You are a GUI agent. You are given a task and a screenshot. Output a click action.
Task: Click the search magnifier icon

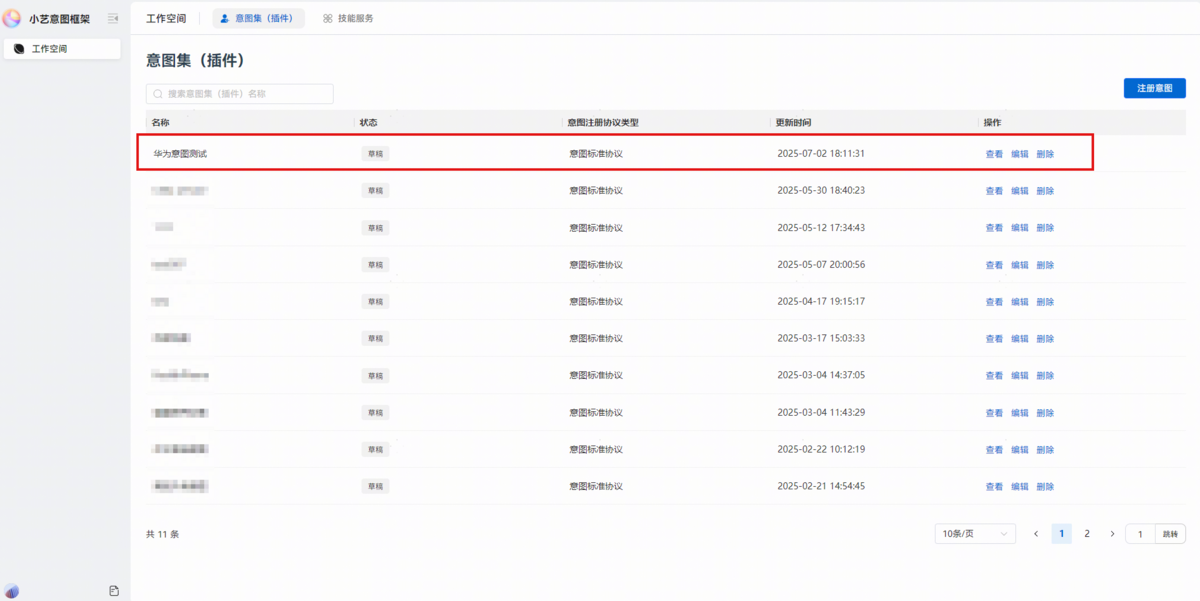click(x=158, y=94)
